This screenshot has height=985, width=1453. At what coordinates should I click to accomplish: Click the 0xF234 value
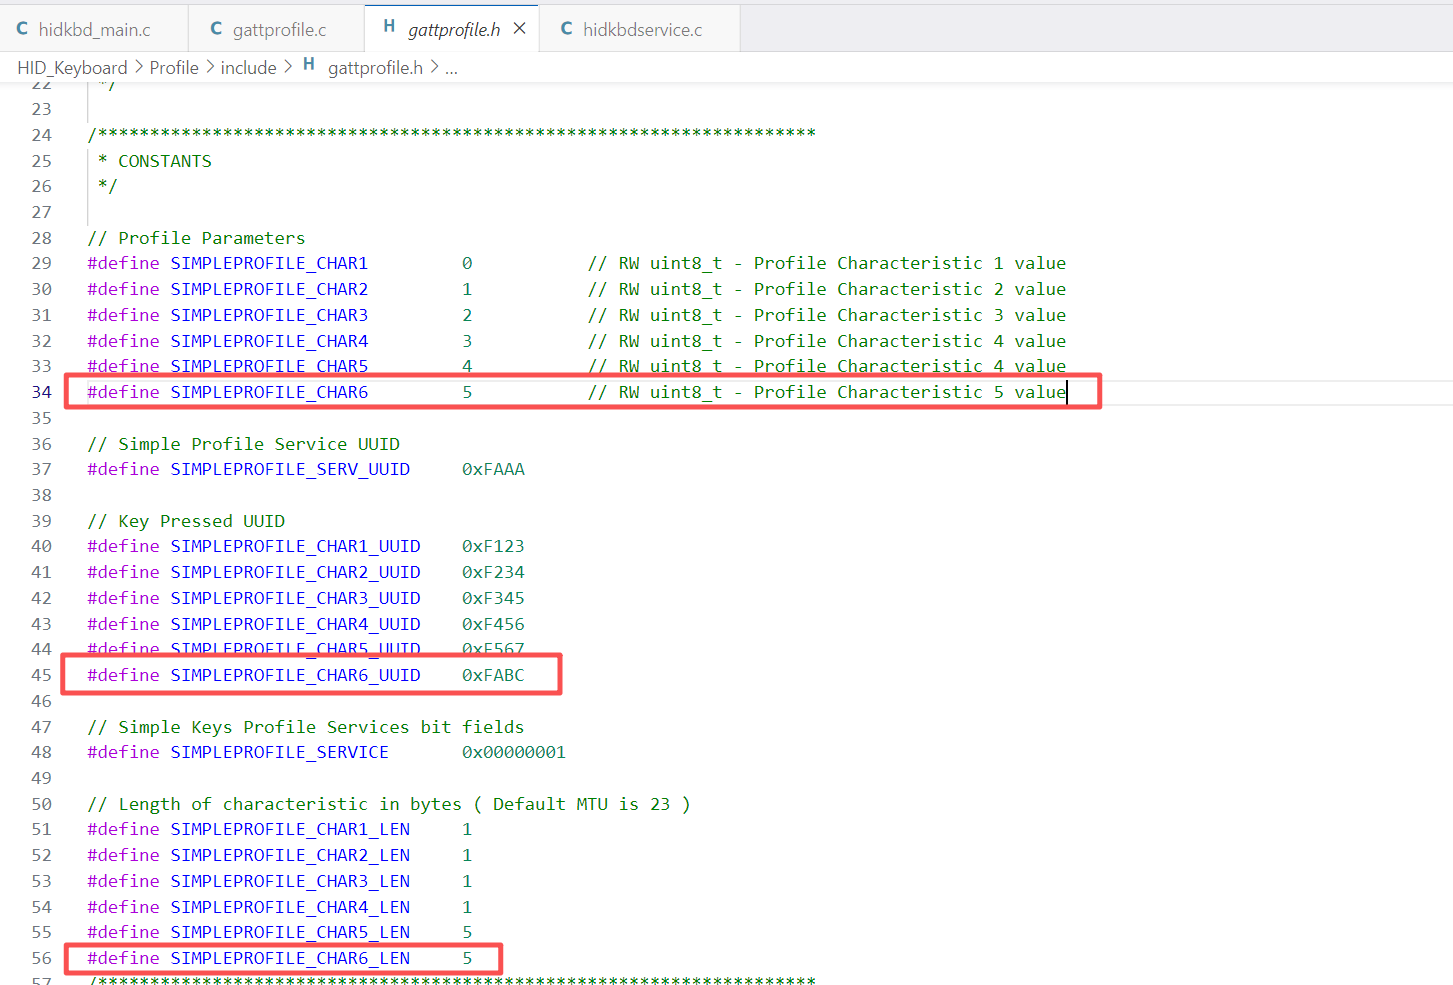click(x=493, y=572)
